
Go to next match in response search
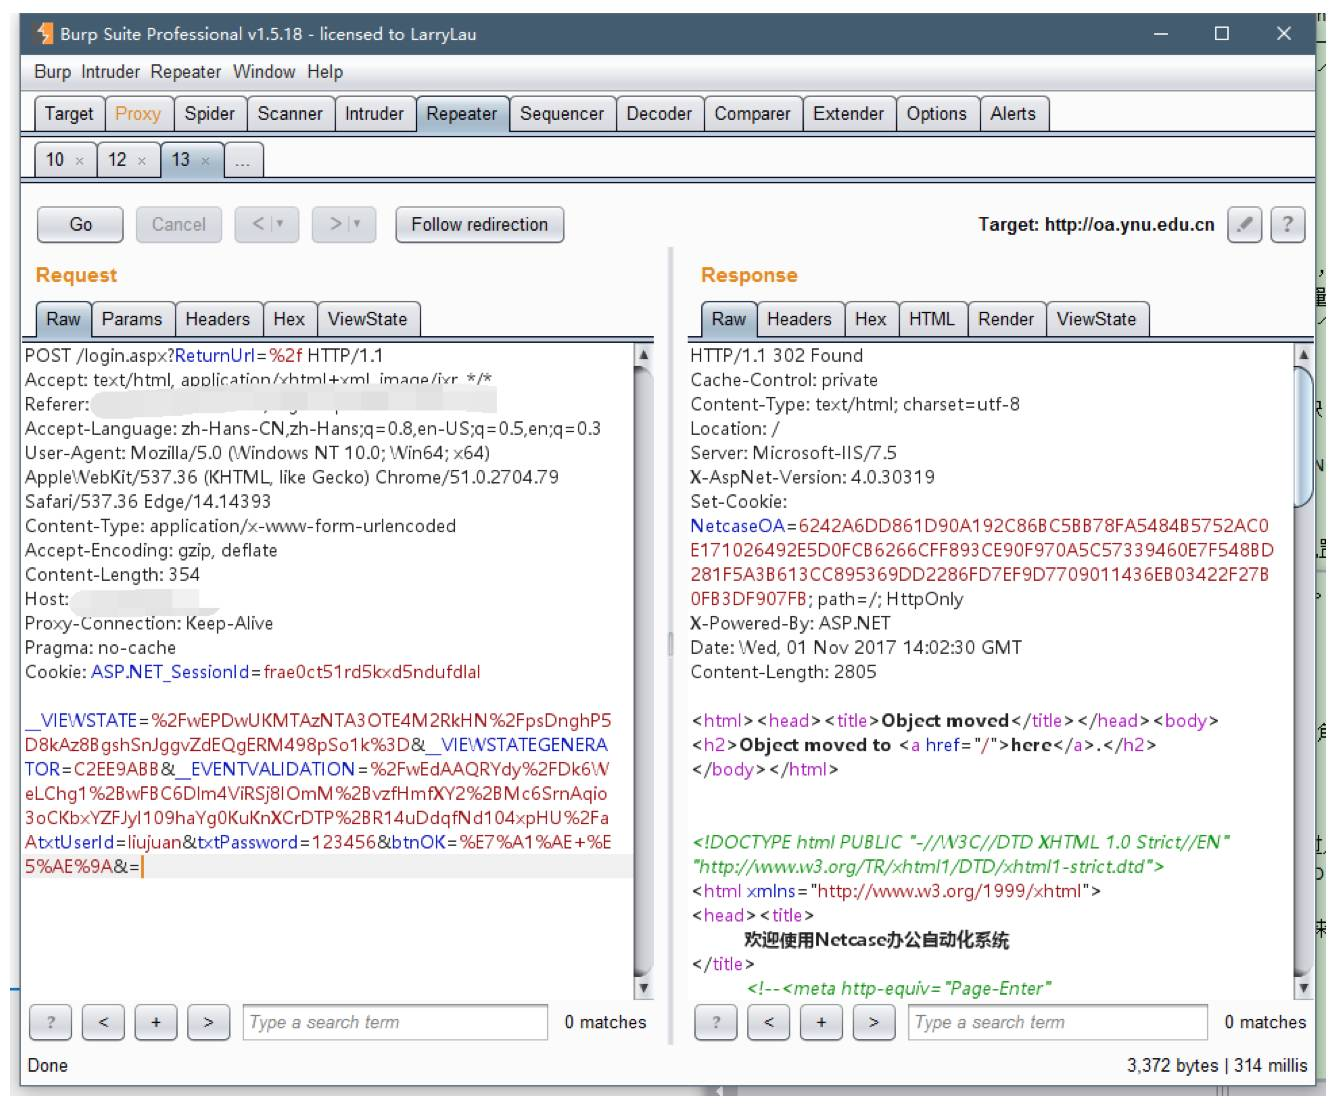[874, 1022]
